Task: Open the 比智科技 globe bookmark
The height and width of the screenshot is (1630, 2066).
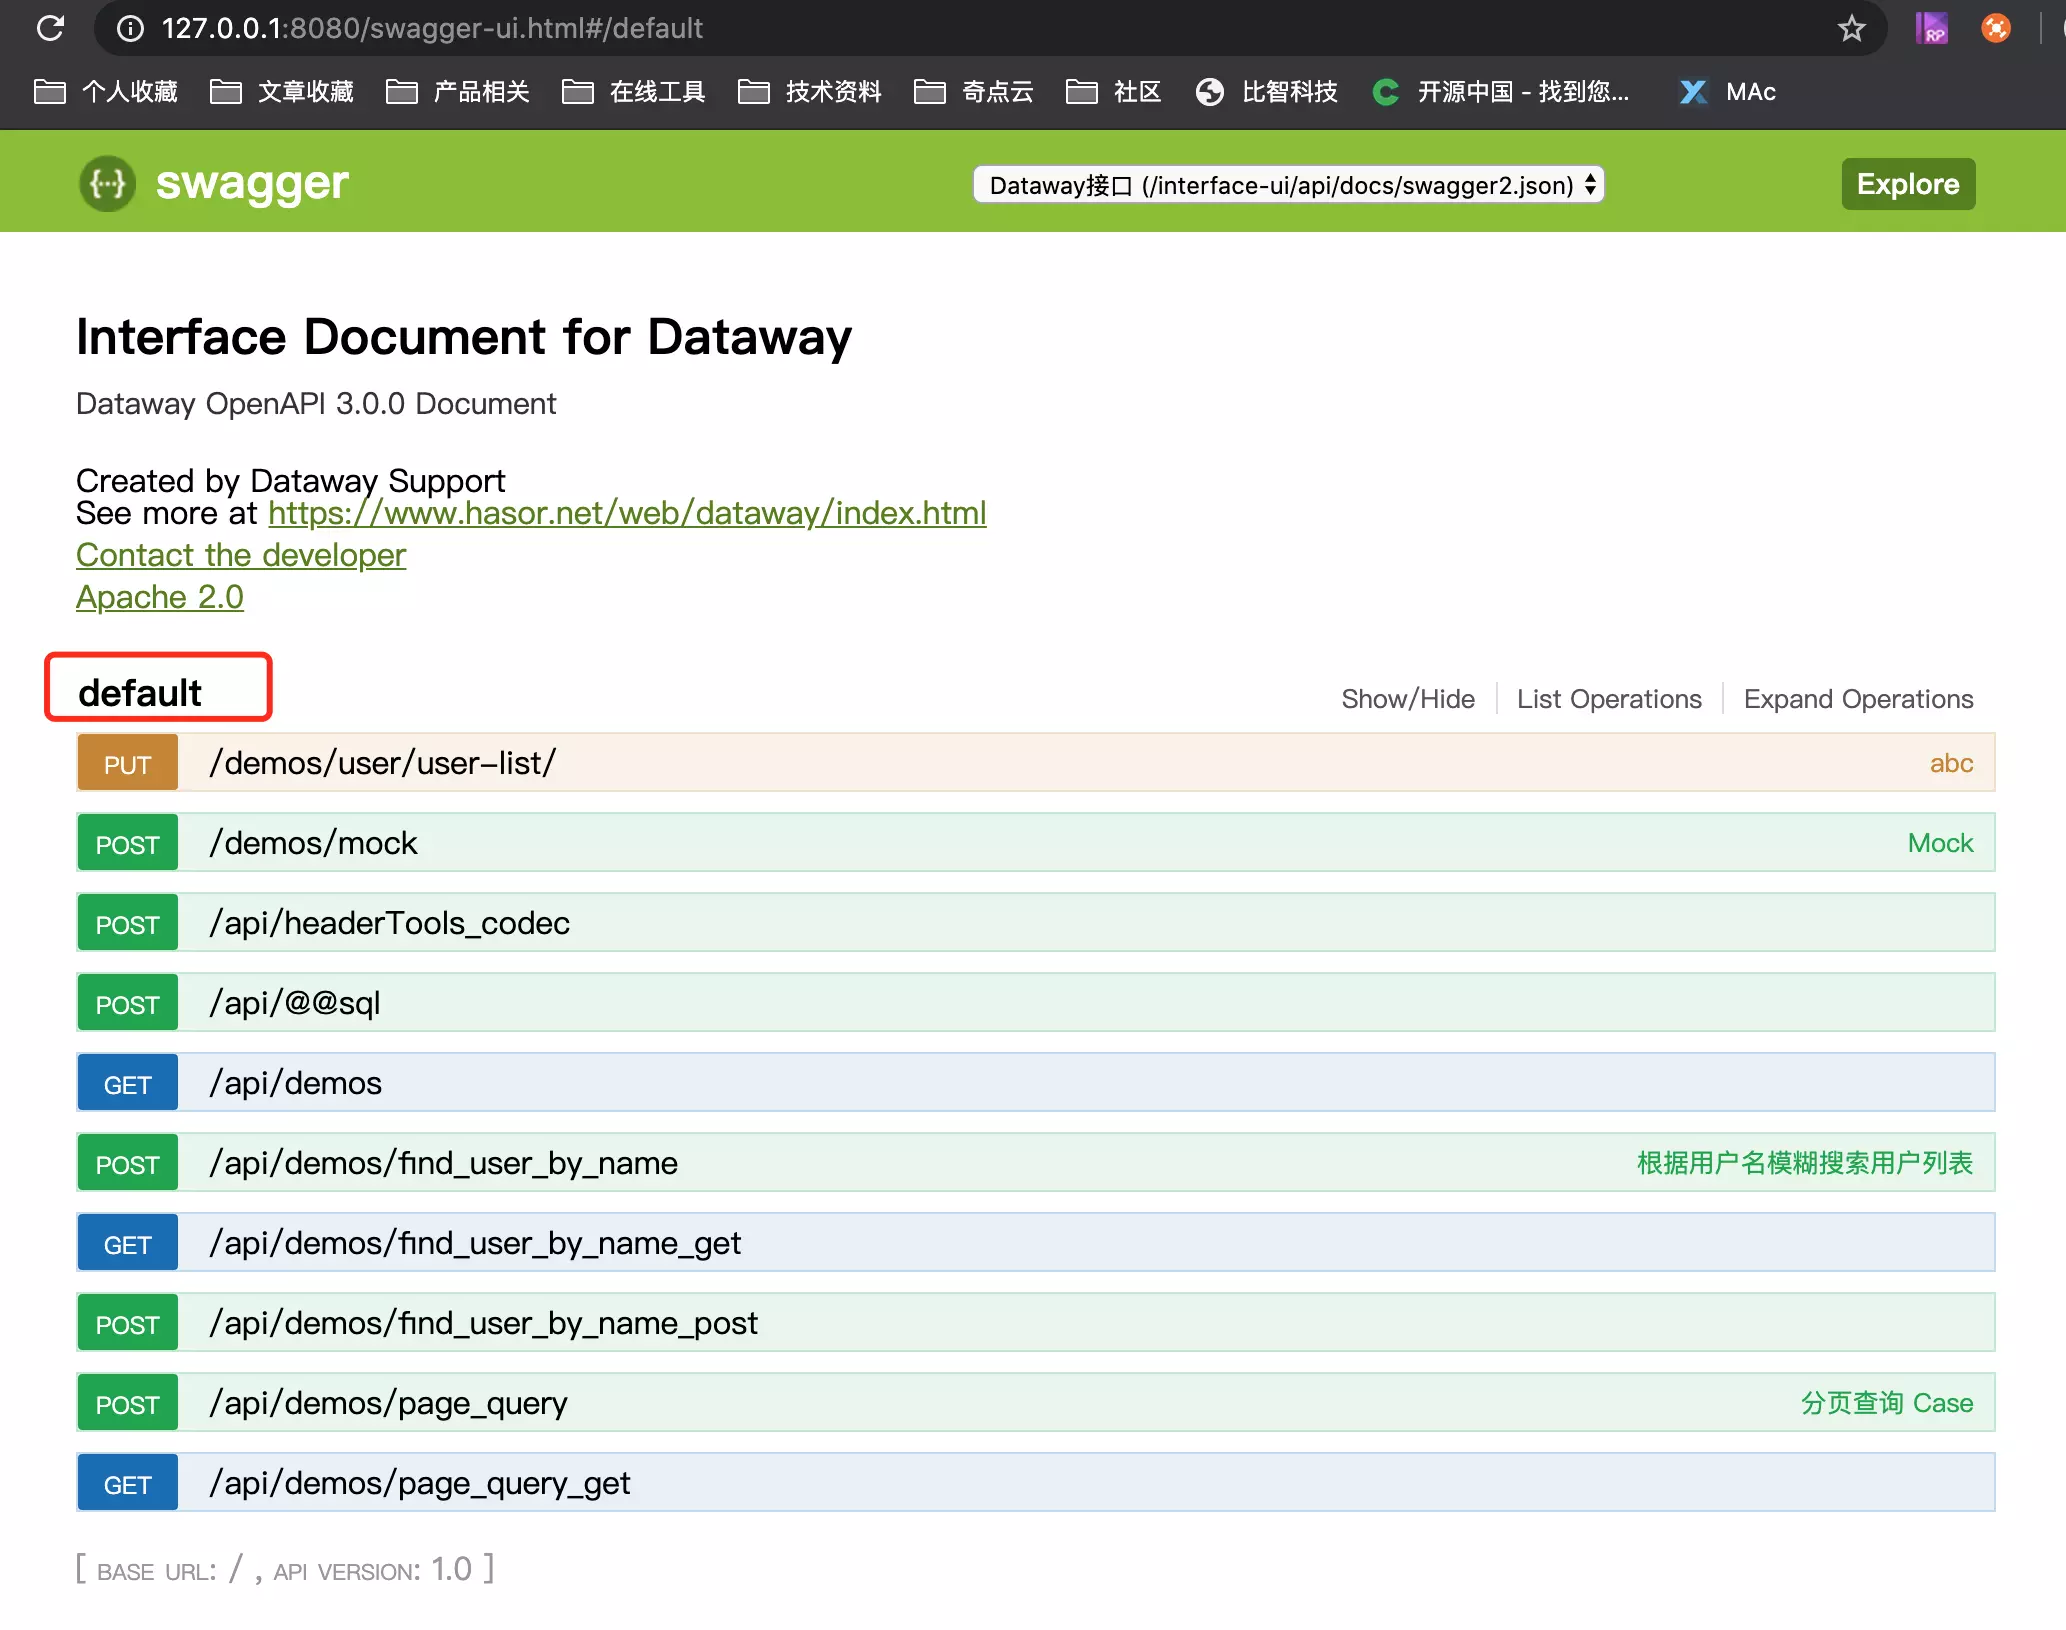Action: 1267,92
